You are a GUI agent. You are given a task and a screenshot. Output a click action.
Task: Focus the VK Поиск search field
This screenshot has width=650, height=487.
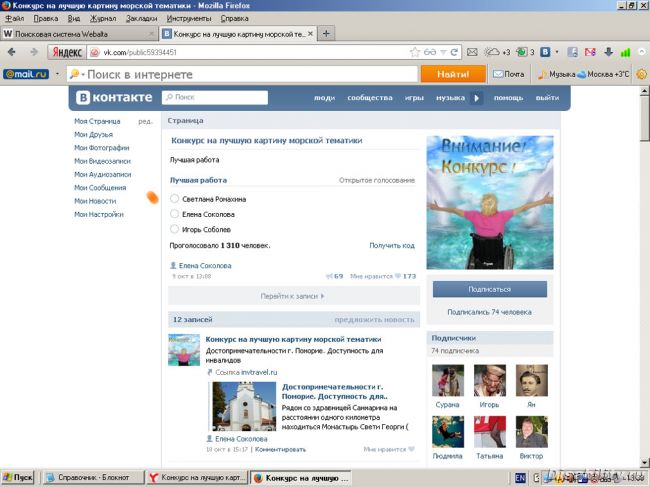[215, 97]
